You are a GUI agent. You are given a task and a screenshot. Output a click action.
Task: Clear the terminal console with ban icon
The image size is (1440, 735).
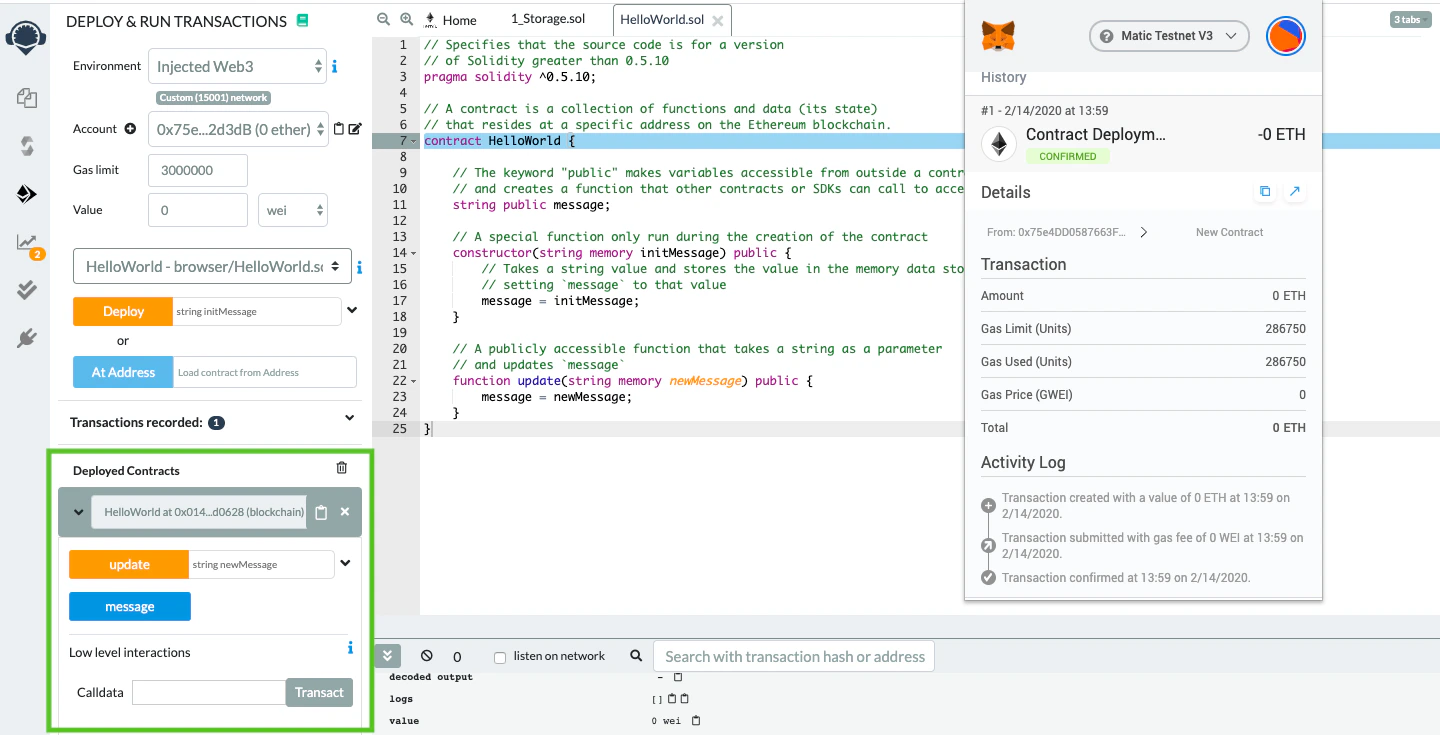tap(427, 656)
